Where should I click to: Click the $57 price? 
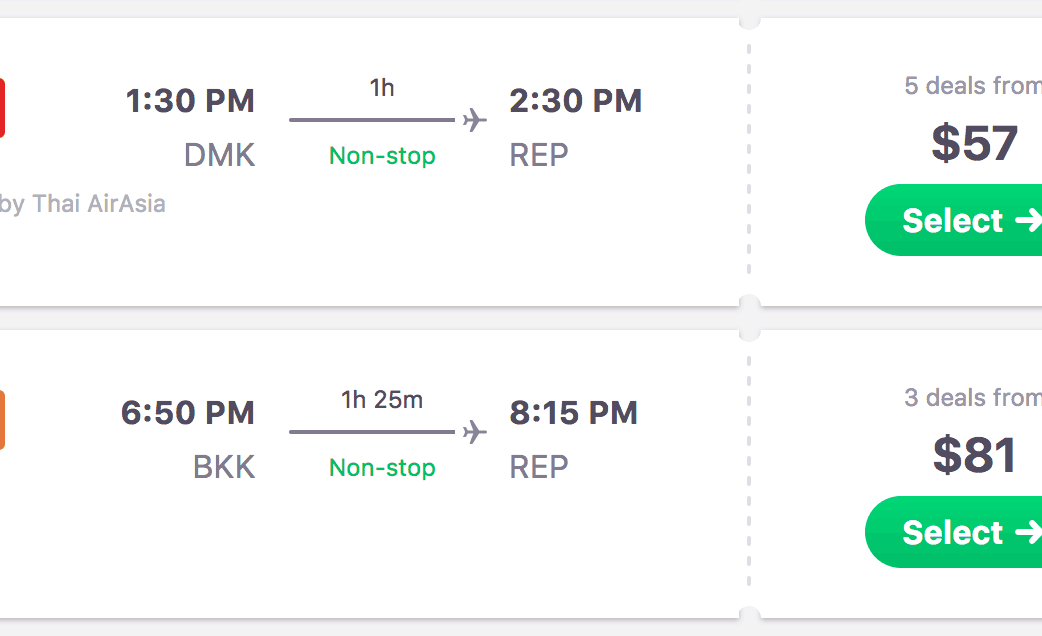click(x=975, y=143)
